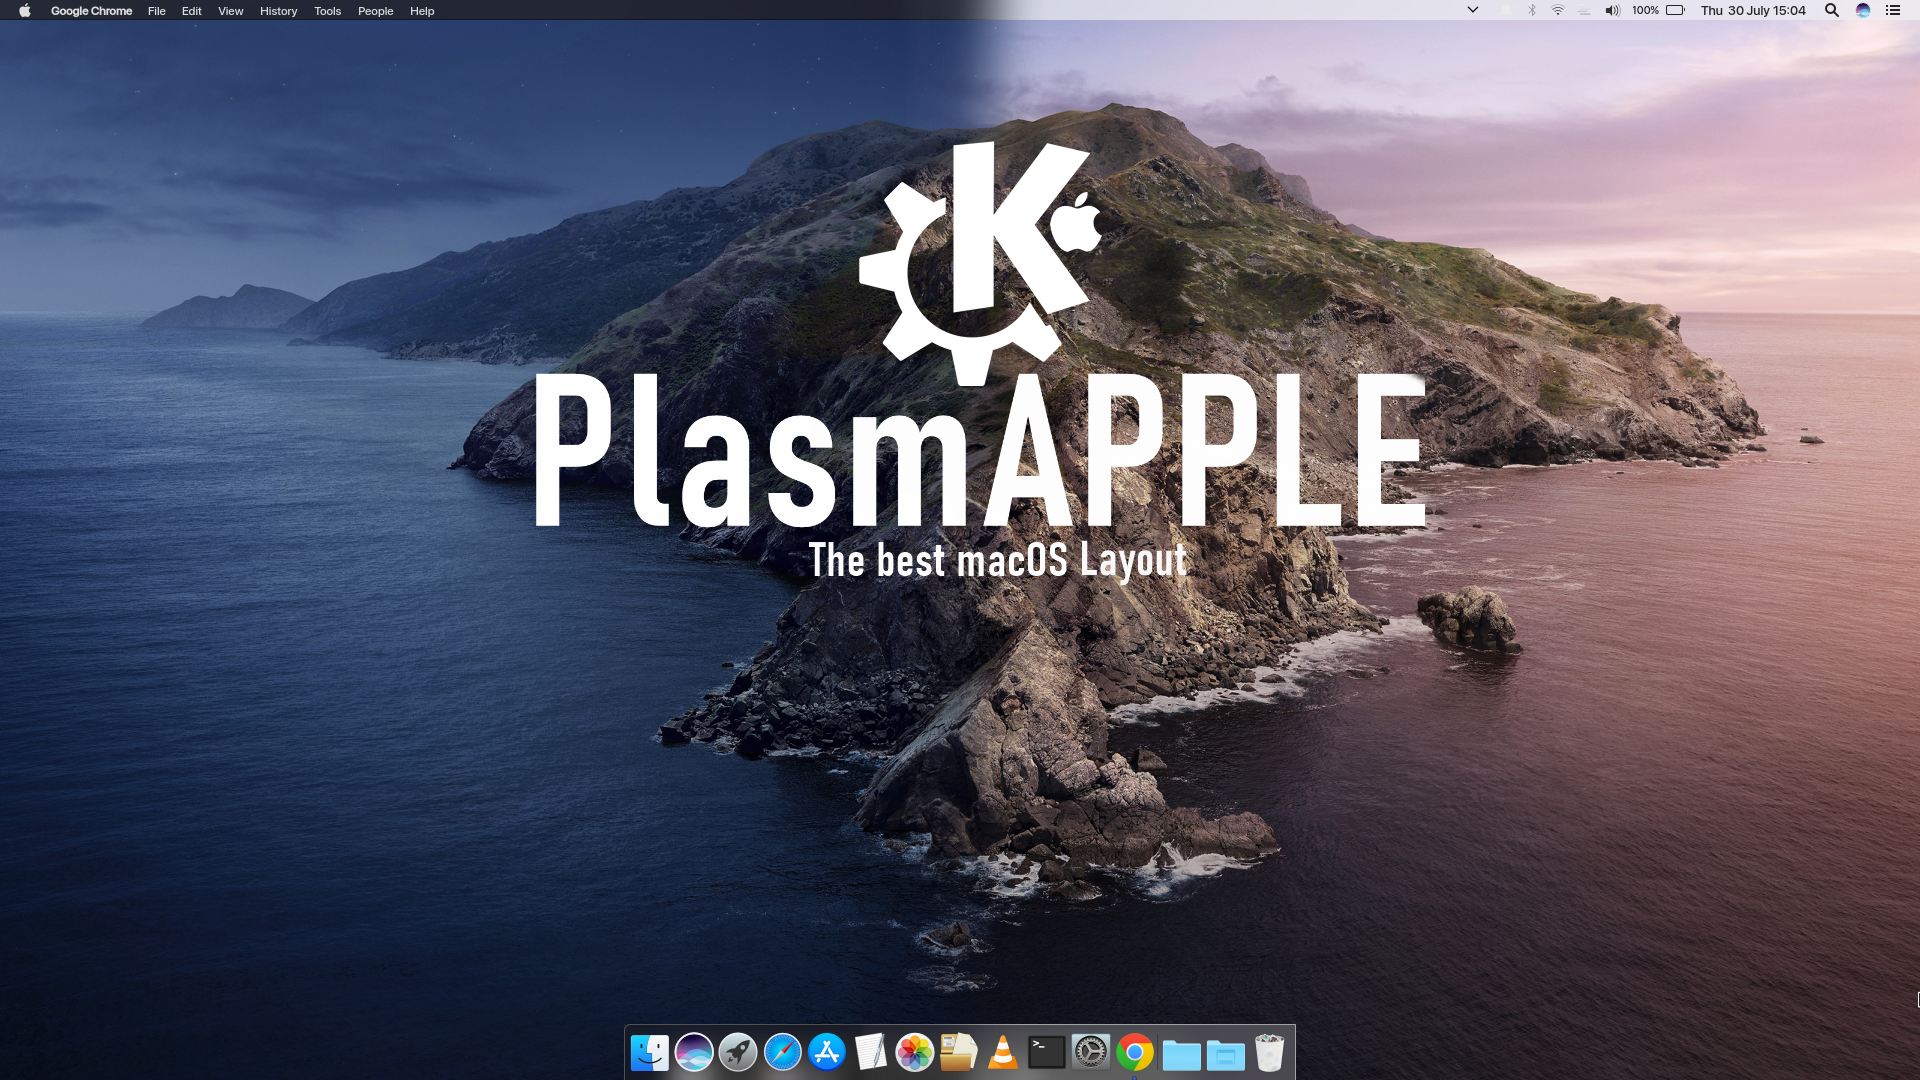Open System Preferences gear dock icon
Viewport: 1920px width, 1080px height.
click(1091, 1052)
